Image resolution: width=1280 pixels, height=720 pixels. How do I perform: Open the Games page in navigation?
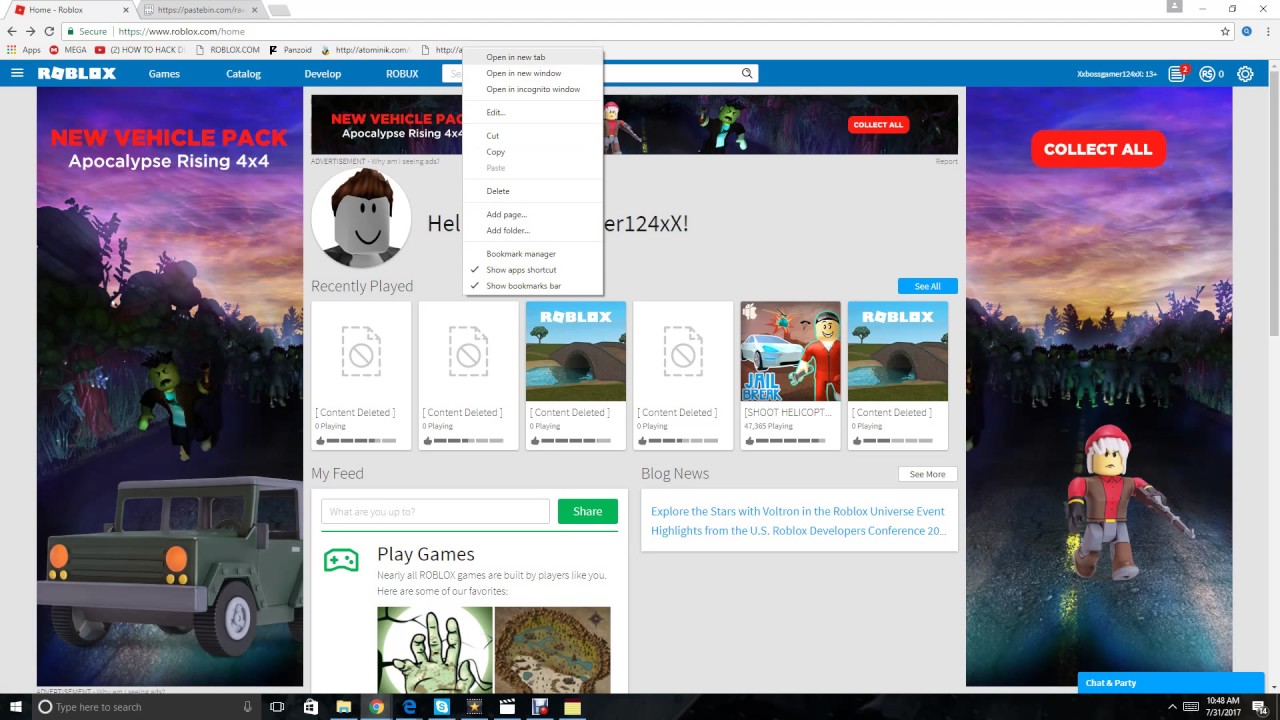[x=164, y=73]
